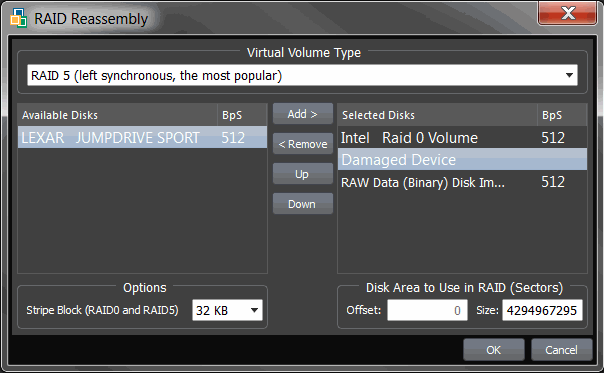Viewport: 604px width, 373px height.
Task: Select Intel Raid 0 Volume row
Action: [x=462, y=138]
